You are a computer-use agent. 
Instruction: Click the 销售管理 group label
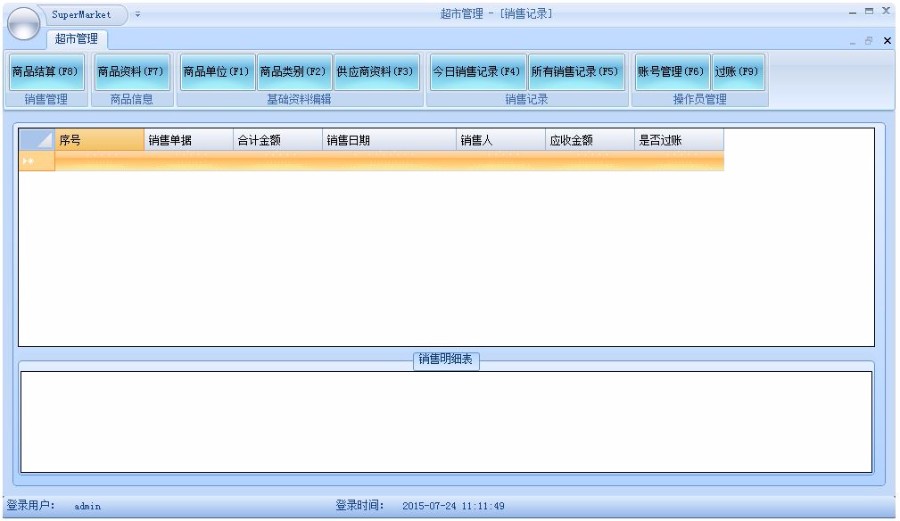tap(46, 99)
